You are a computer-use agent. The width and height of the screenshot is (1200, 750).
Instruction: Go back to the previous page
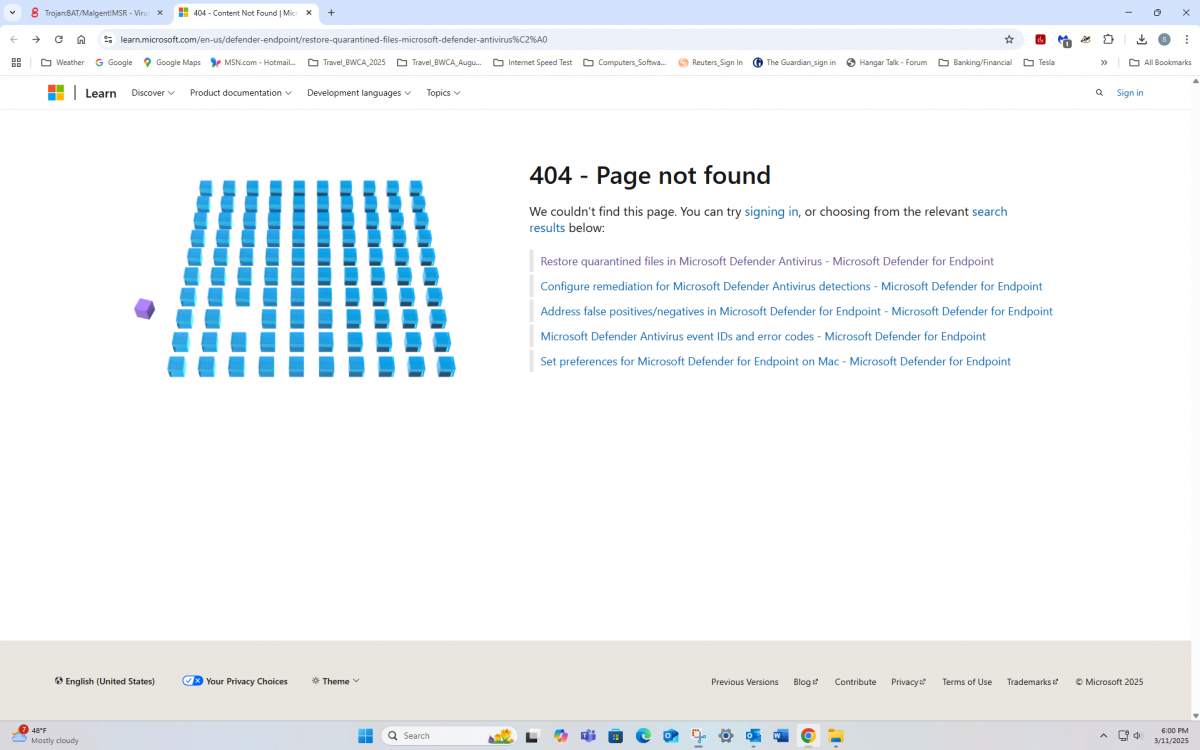coord(14,39)
